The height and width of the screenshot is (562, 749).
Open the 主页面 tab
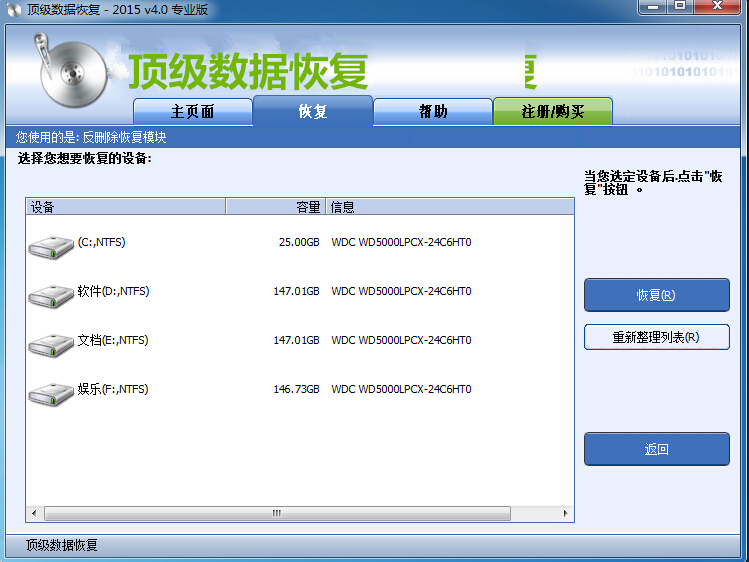coord(193,112)
